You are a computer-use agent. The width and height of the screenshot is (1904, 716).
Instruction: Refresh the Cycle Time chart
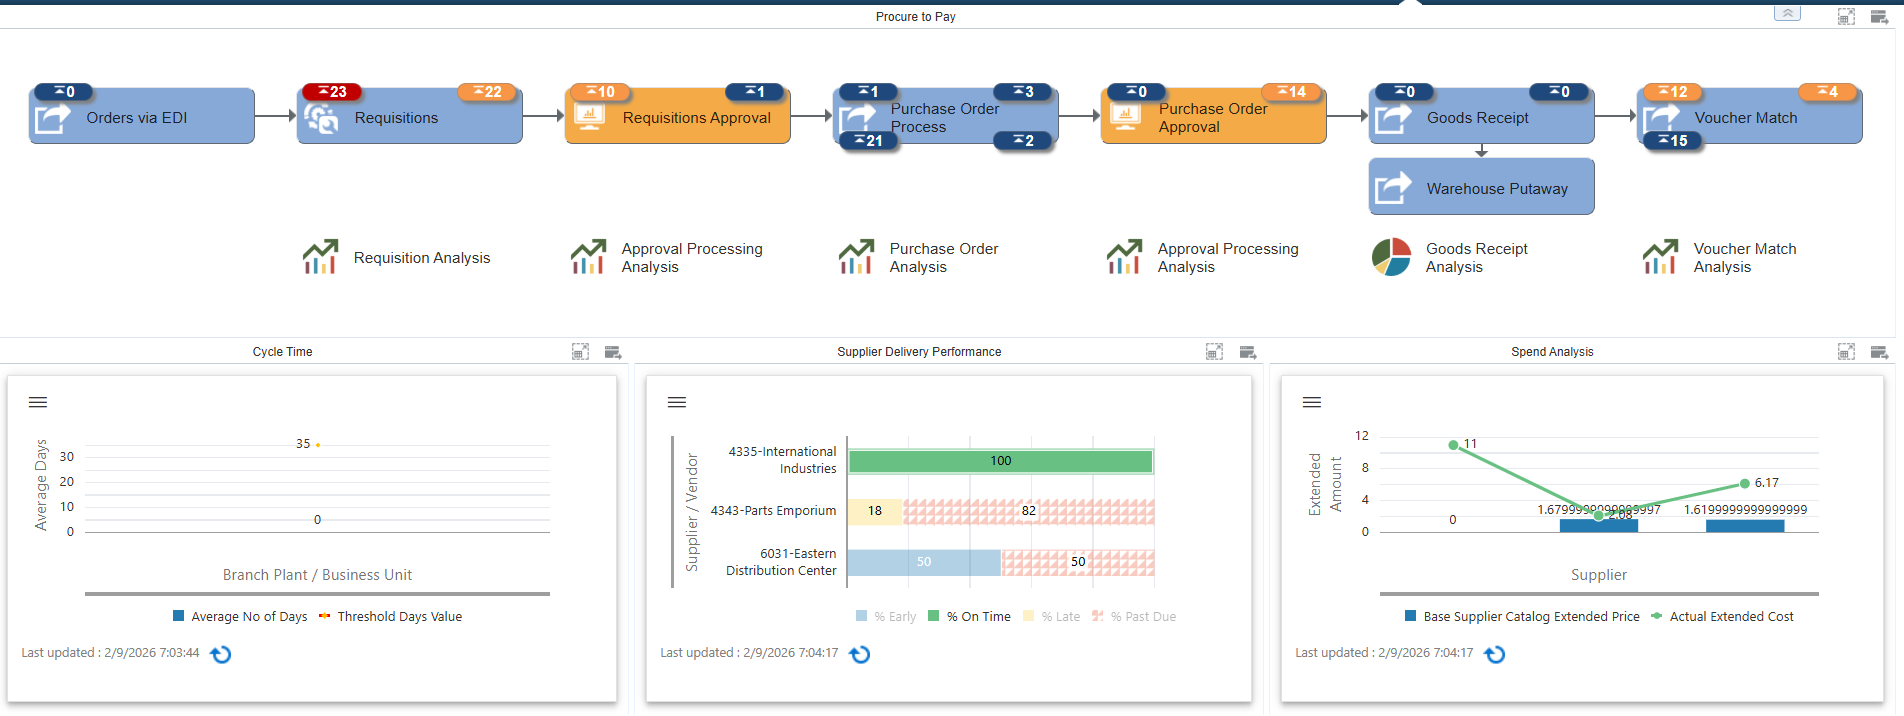click(221, 654)
